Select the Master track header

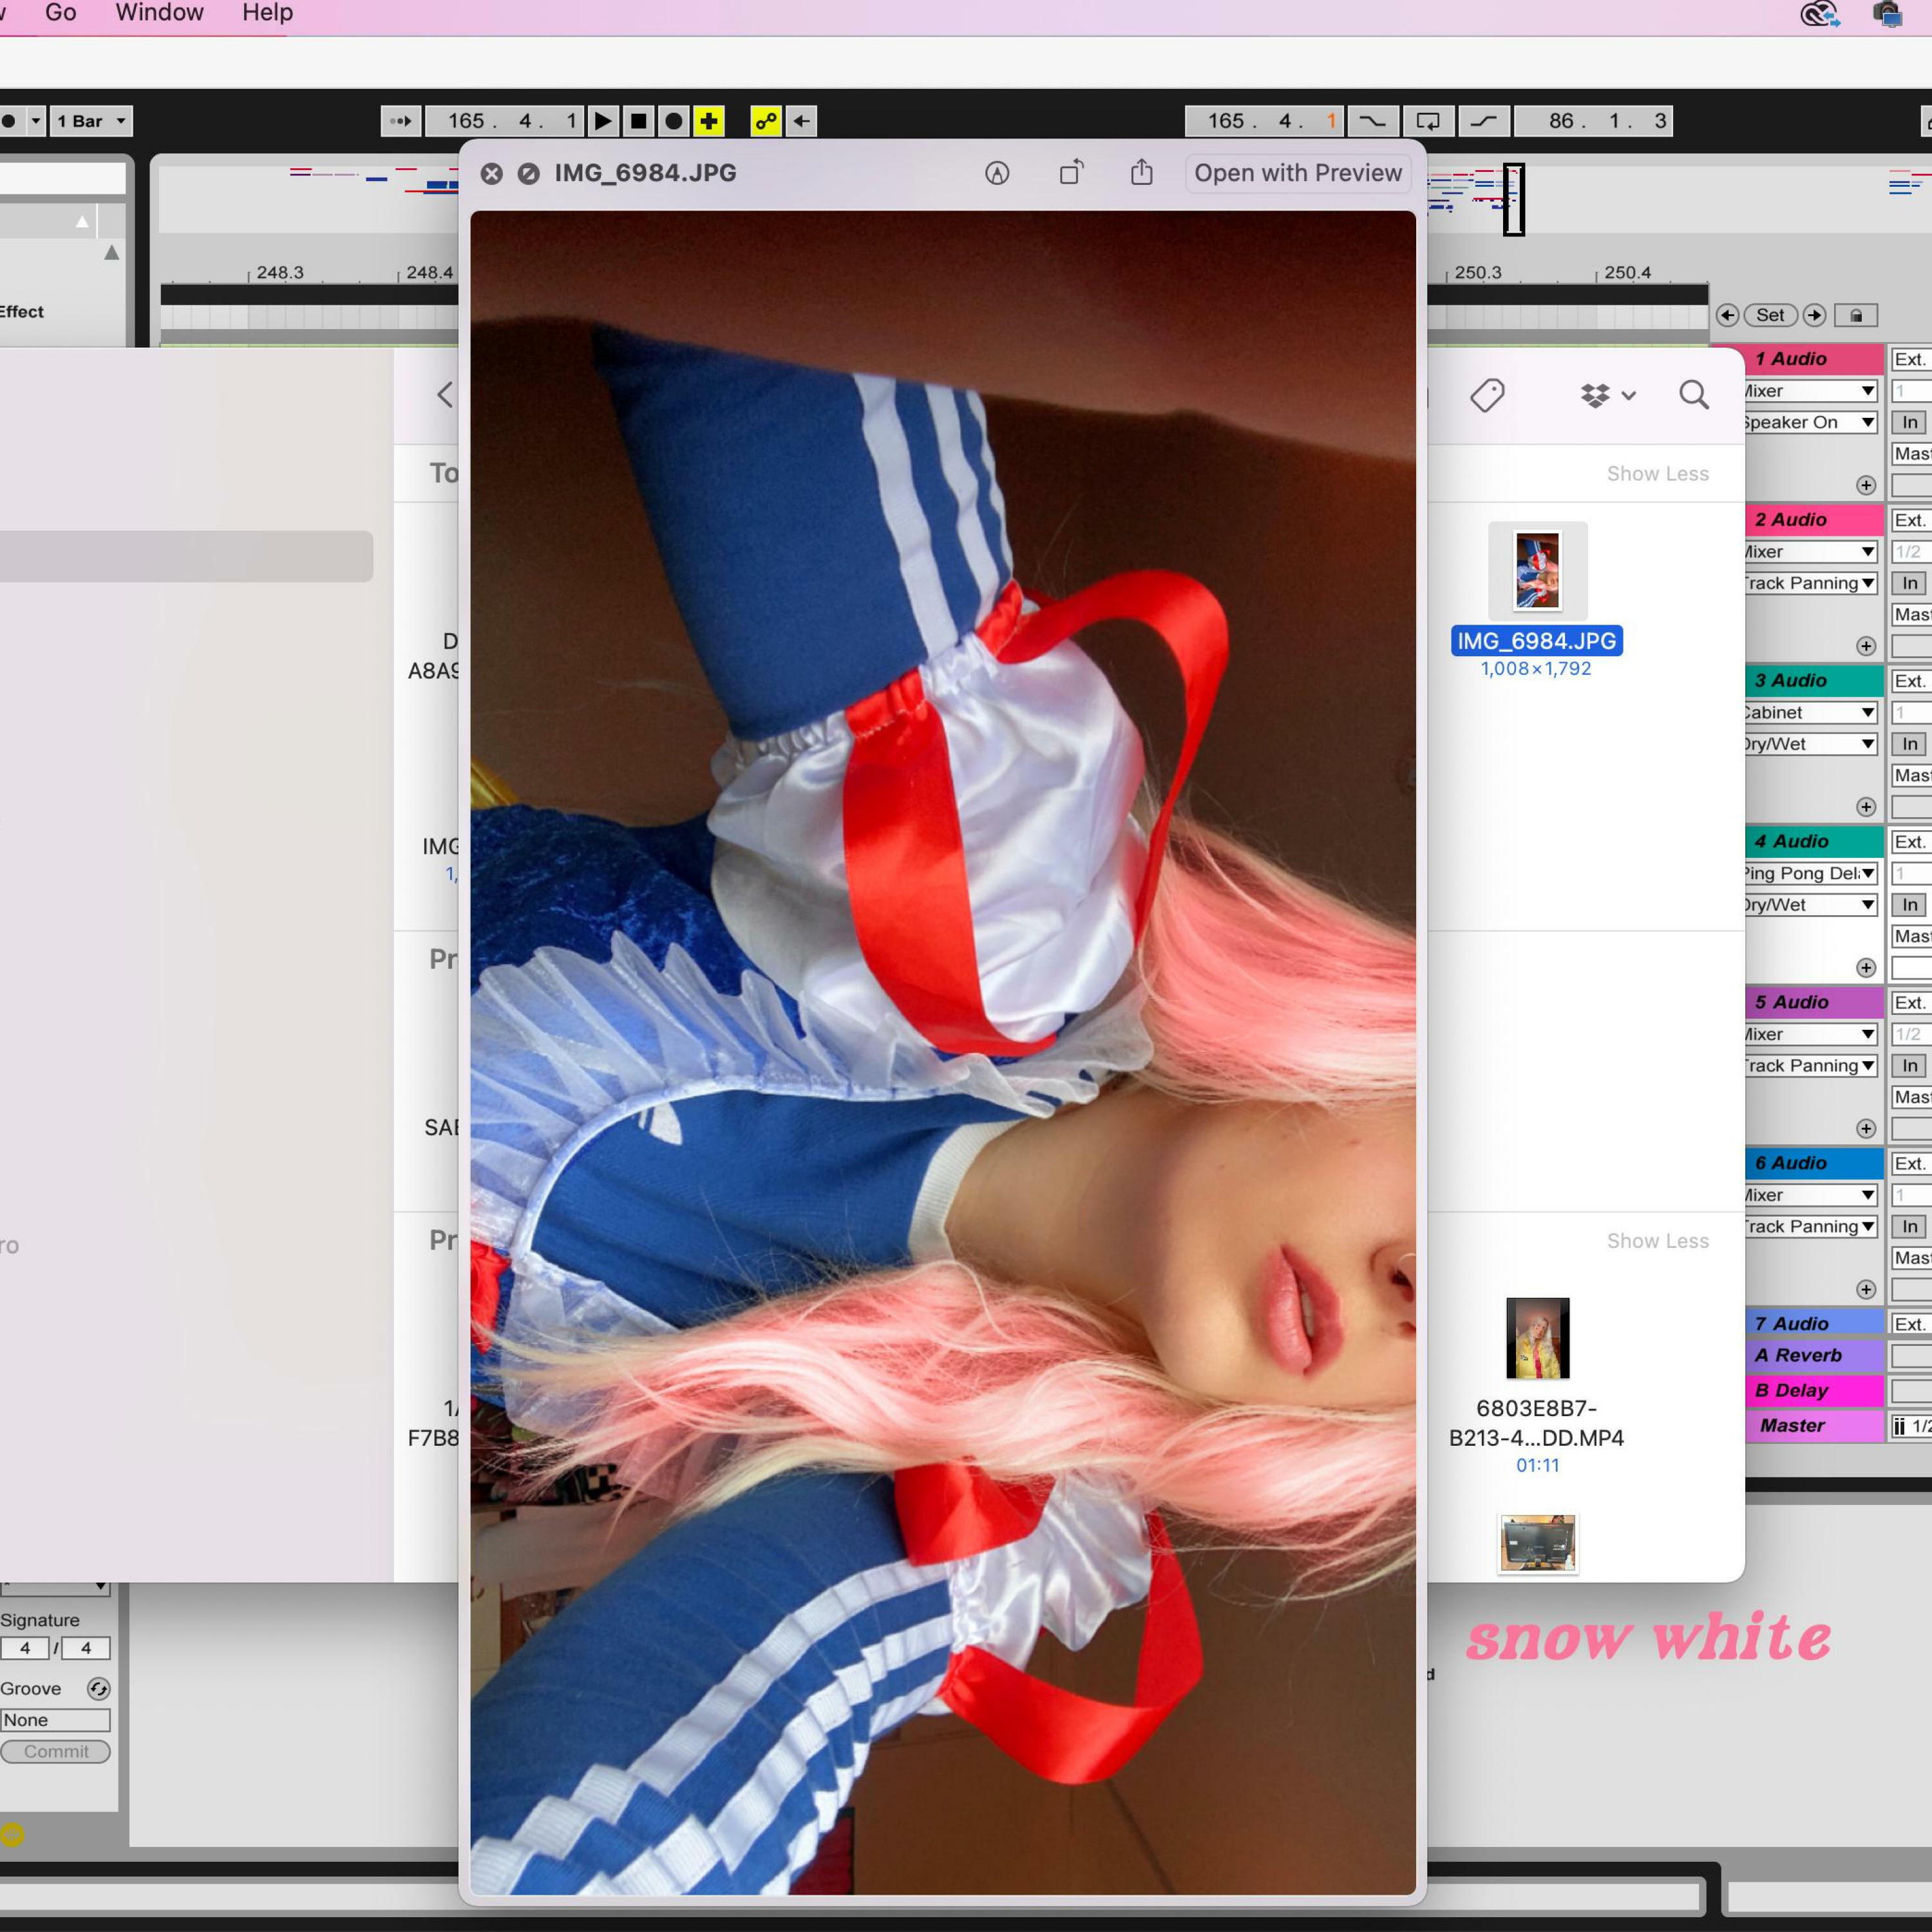point(1814,1426)
